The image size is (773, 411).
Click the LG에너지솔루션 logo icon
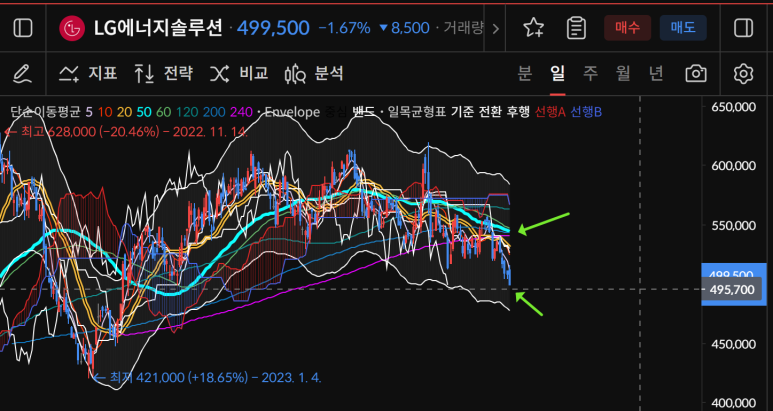click(x=72, y=28)
